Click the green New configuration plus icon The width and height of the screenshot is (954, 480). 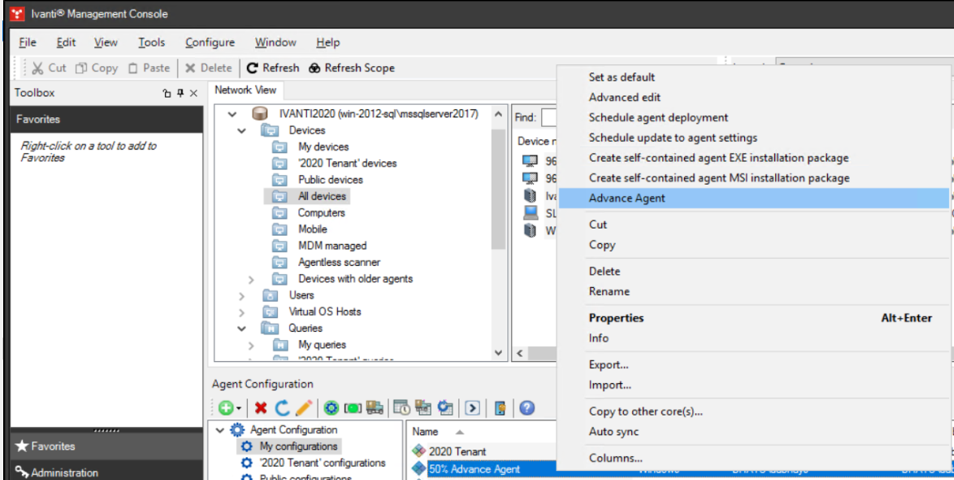[226, 408]
